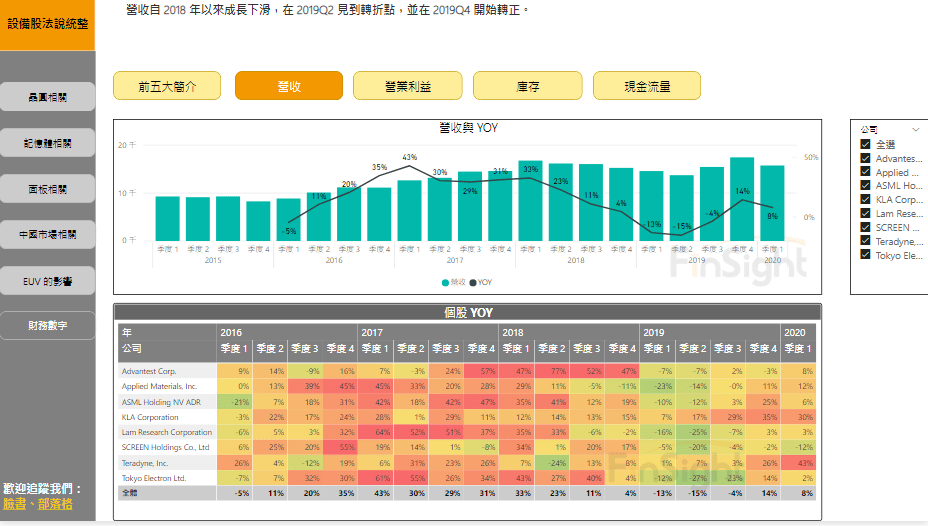
Task: Toggle the Tokyo Electron checkbox
Action: tap(866, 254)
